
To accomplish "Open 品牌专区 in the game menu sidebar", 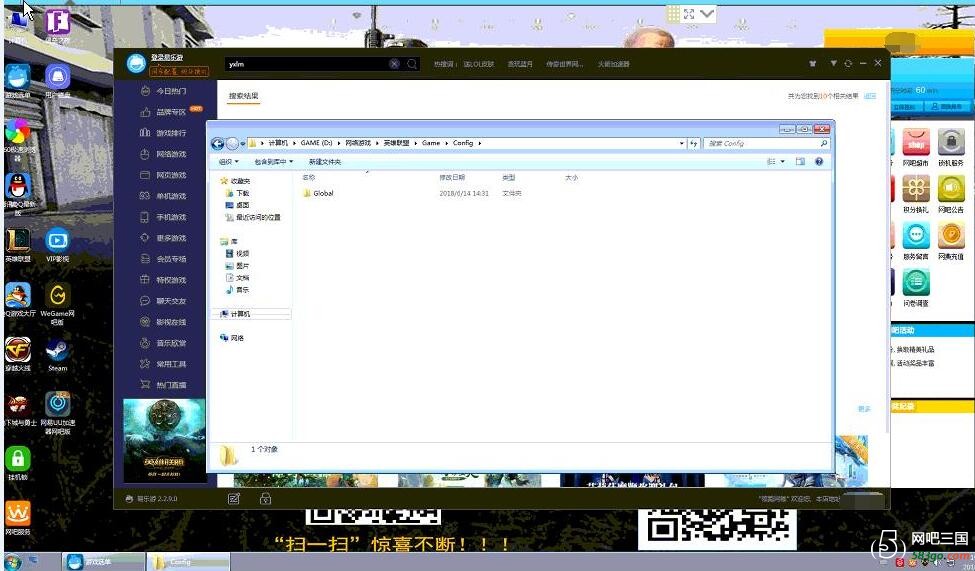I will [x=164, y=112].
